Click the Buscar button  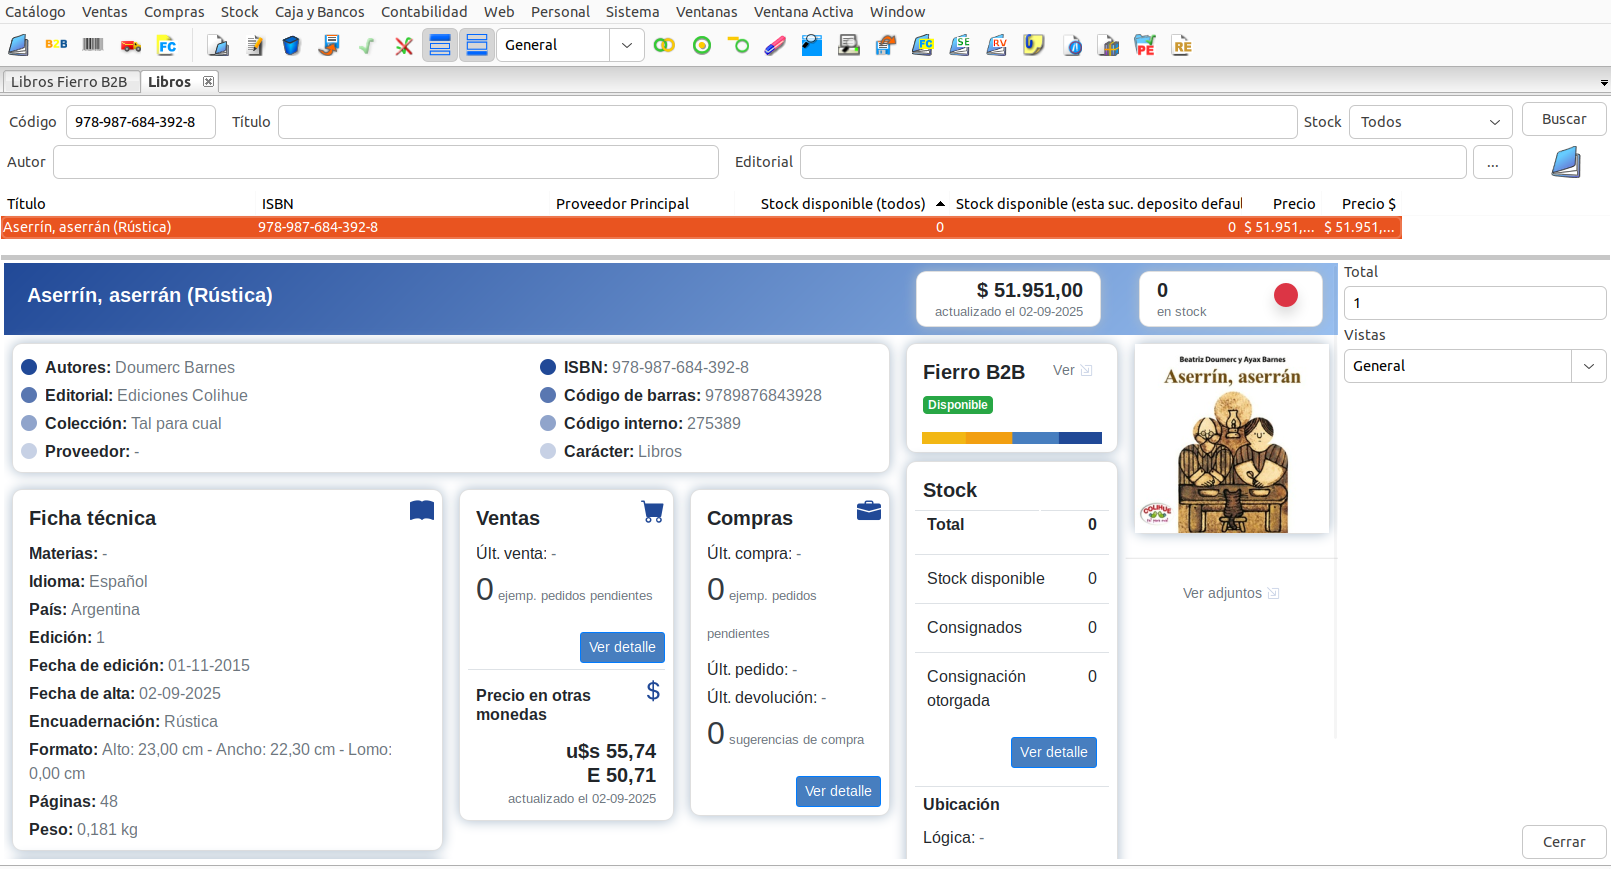(1564, 119)
